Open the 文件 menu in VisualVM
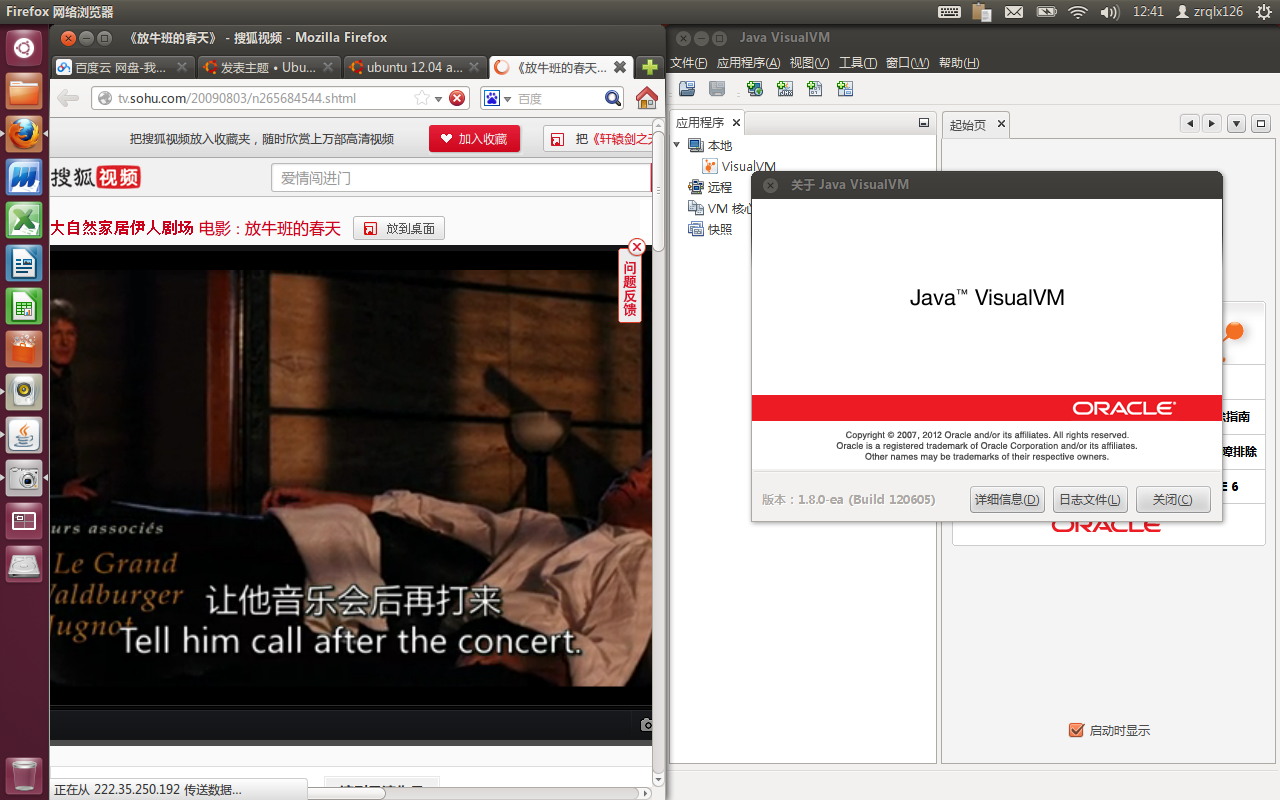The height and width of the screenshot is (800, 1280). click(x=688, y=63)
